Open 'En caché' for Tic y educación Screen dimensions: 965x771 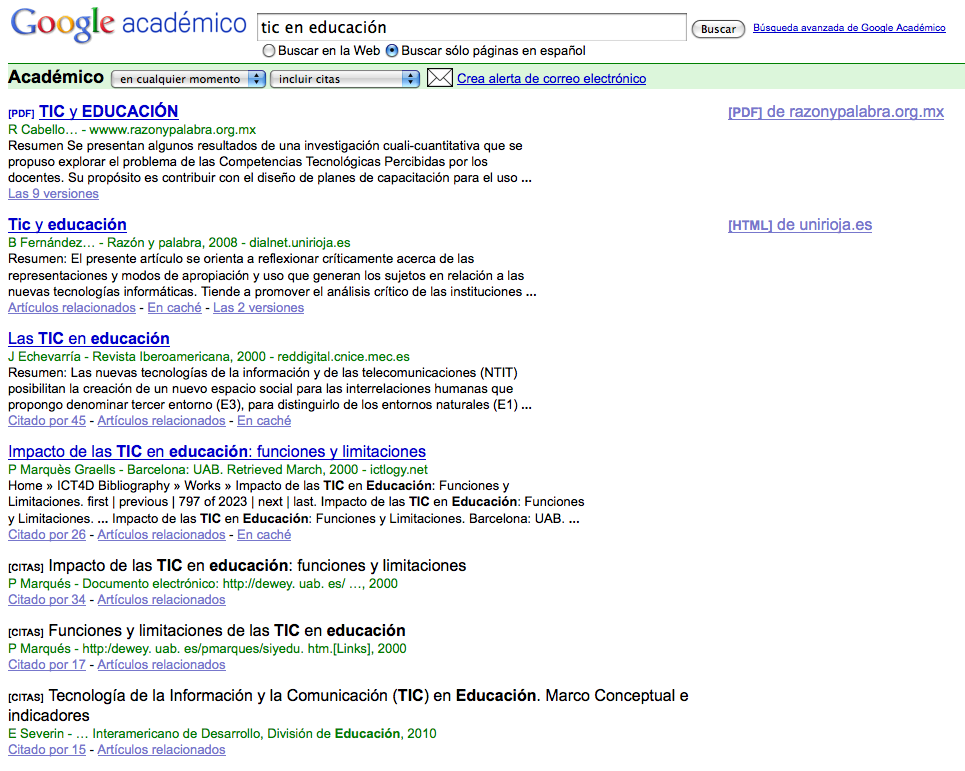[172, 307]
